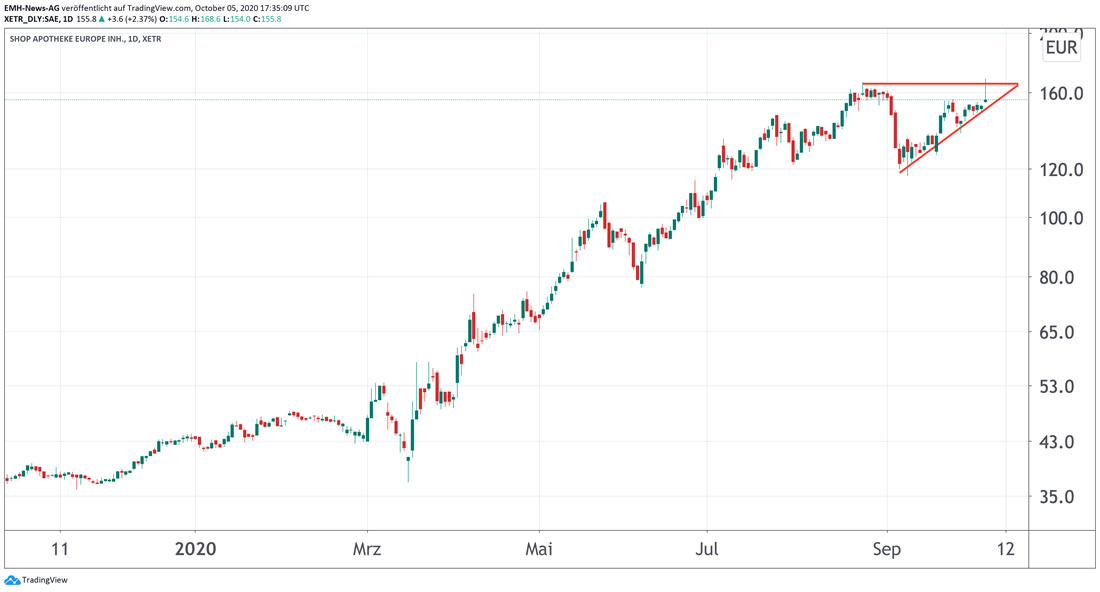
Task: Click the Sep month marker on time axis
Action: [x=886, y=549]
